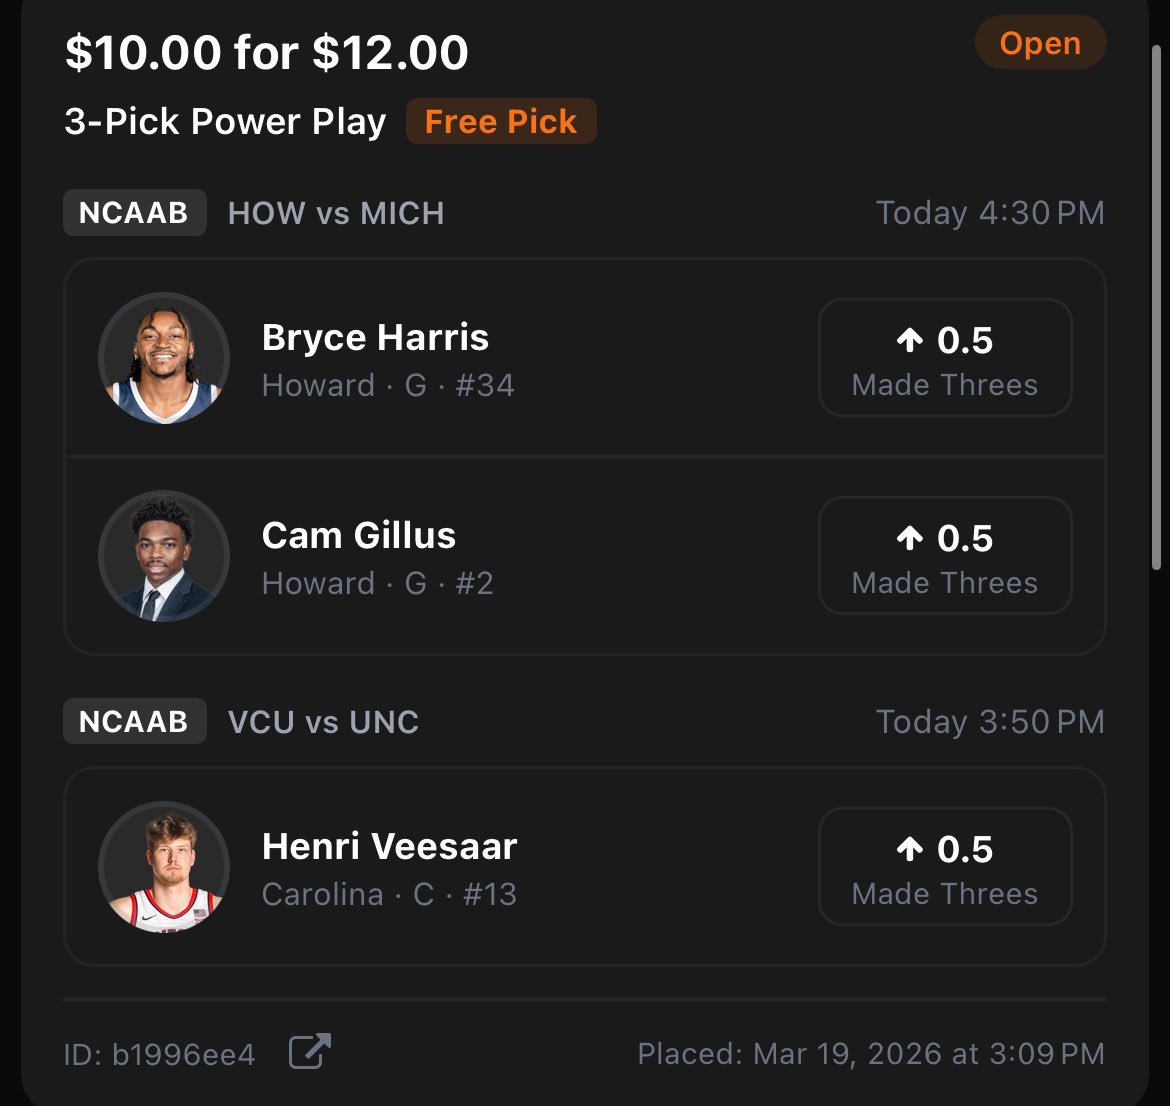Click the Open status badge
This screenshot has width=1170, height=1106.
tap(1040, 44)
